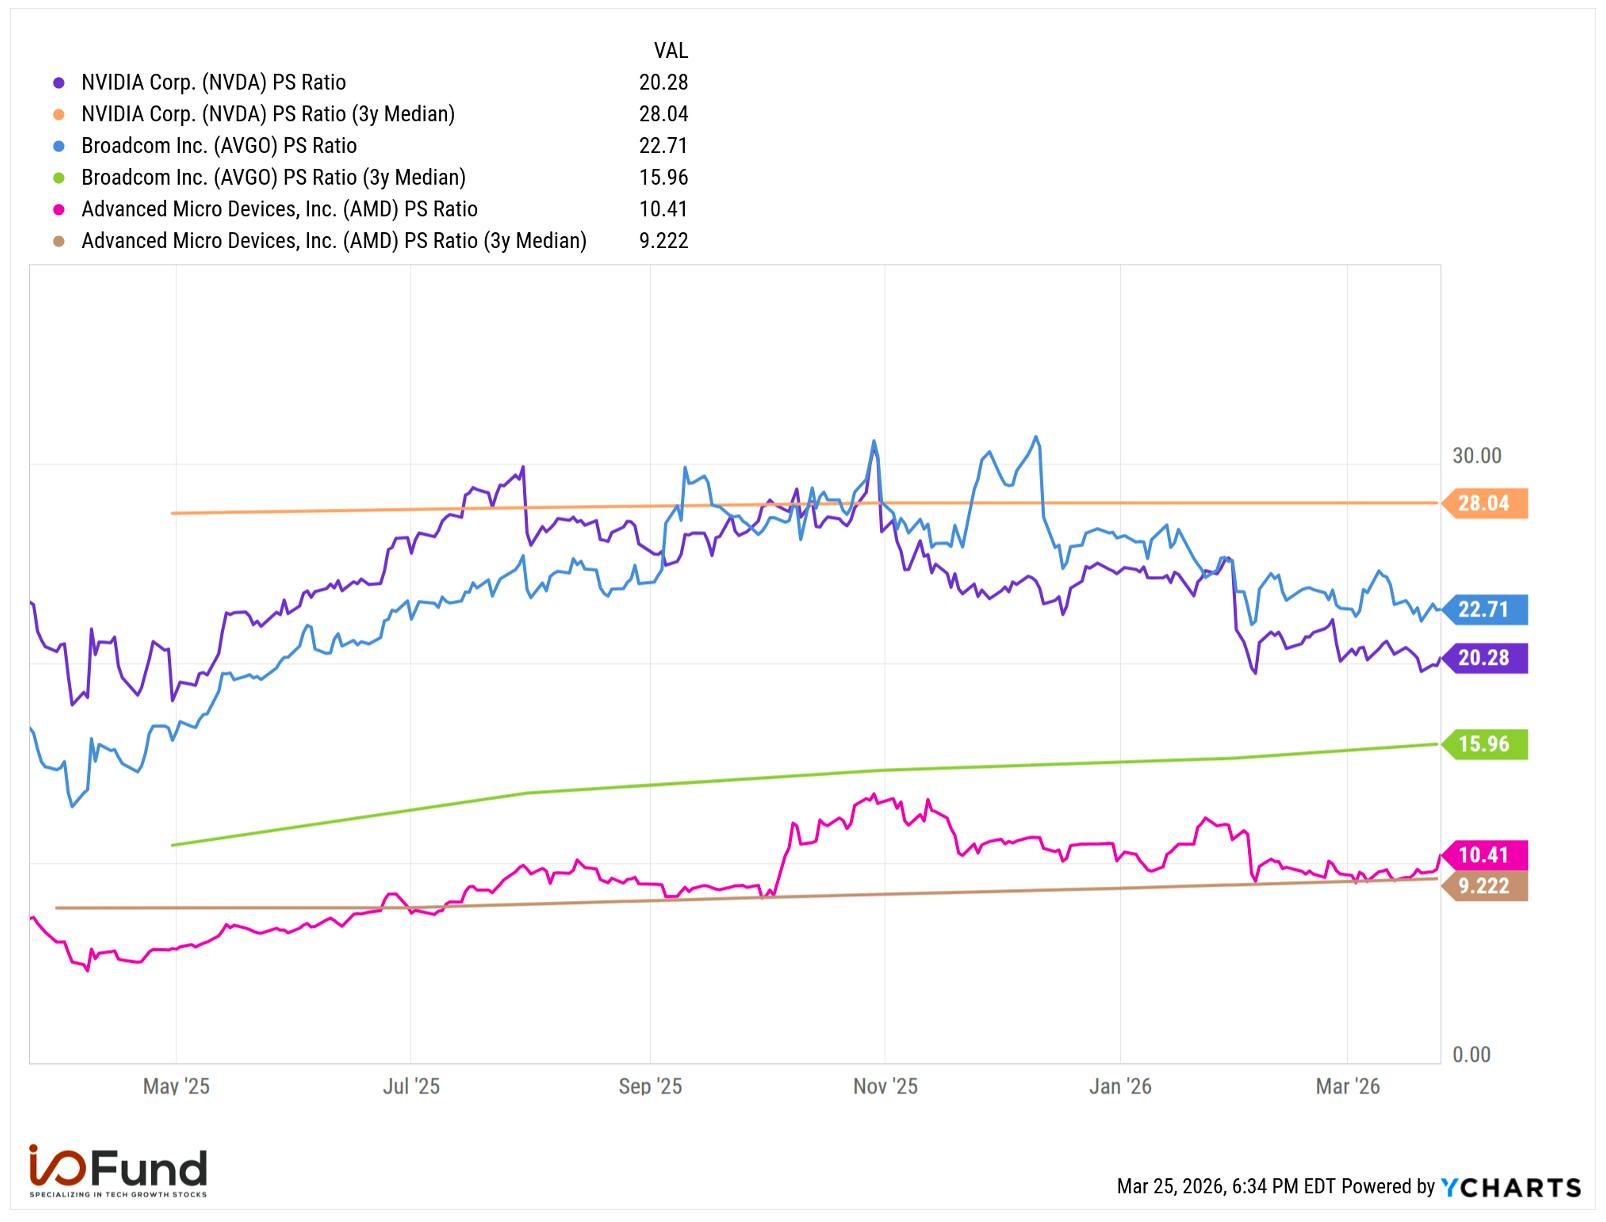Click the pink AMD PS Ratio legend dot

pyautogui.click(x=59, y=210)
